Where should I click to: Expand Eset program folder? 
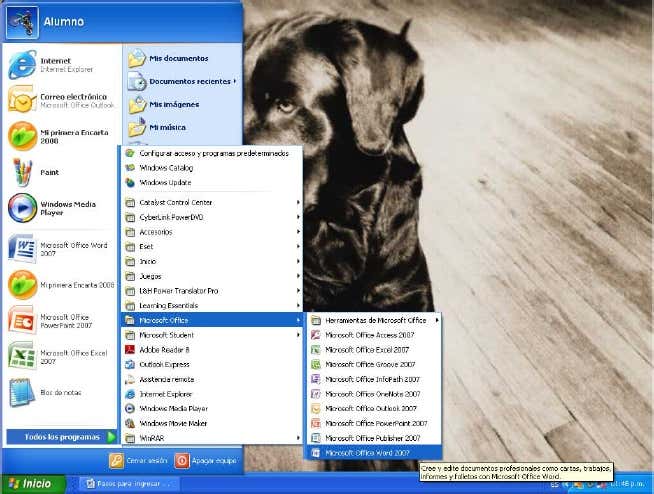[x=211, y=247]
